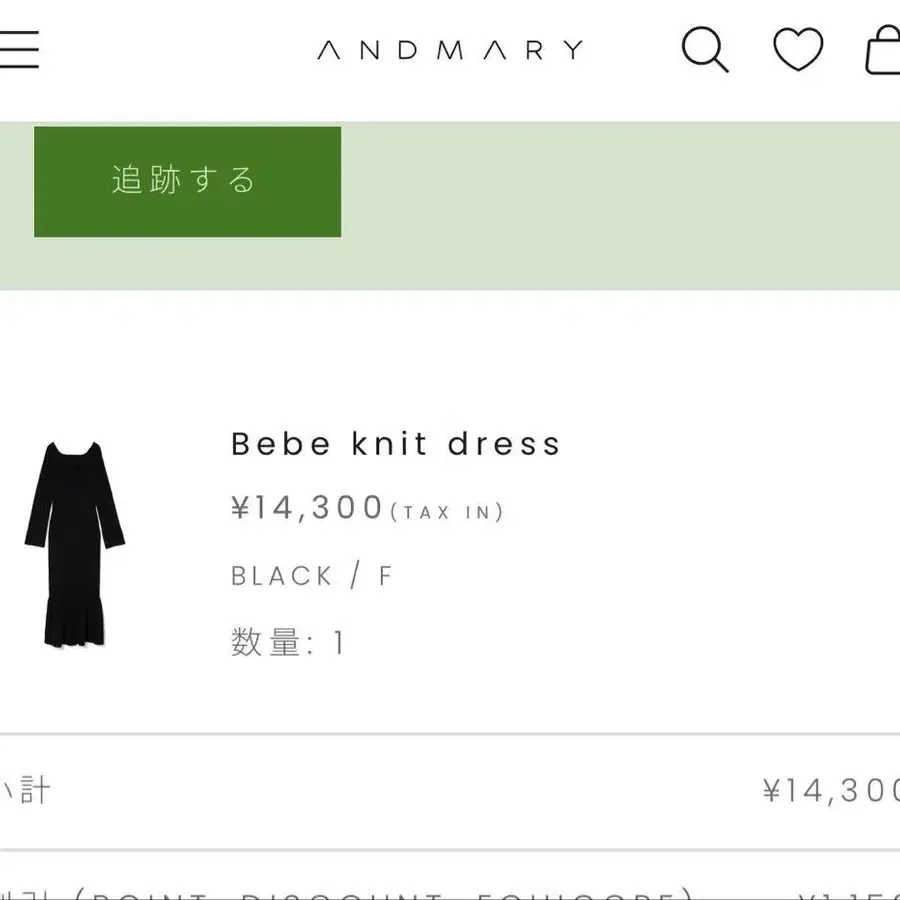This screenshot has height=900, width=900.
Task: Open the hamburger navigation menu
Action: [18, 48]
